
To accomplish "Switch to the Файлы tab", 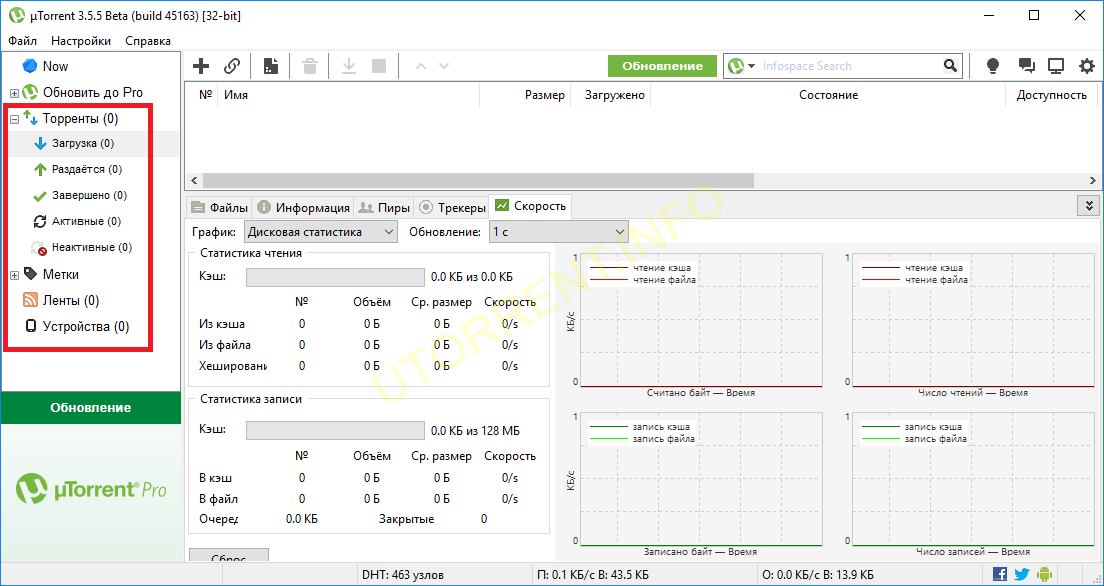I will 220,207.
